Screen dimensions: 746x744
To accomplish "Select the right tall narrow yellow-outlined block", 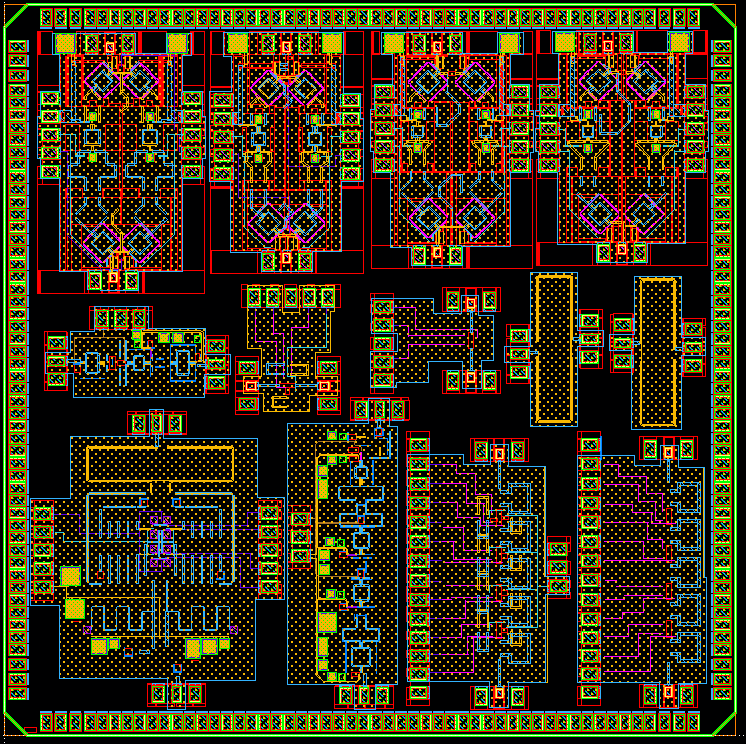I will point(657,352).
